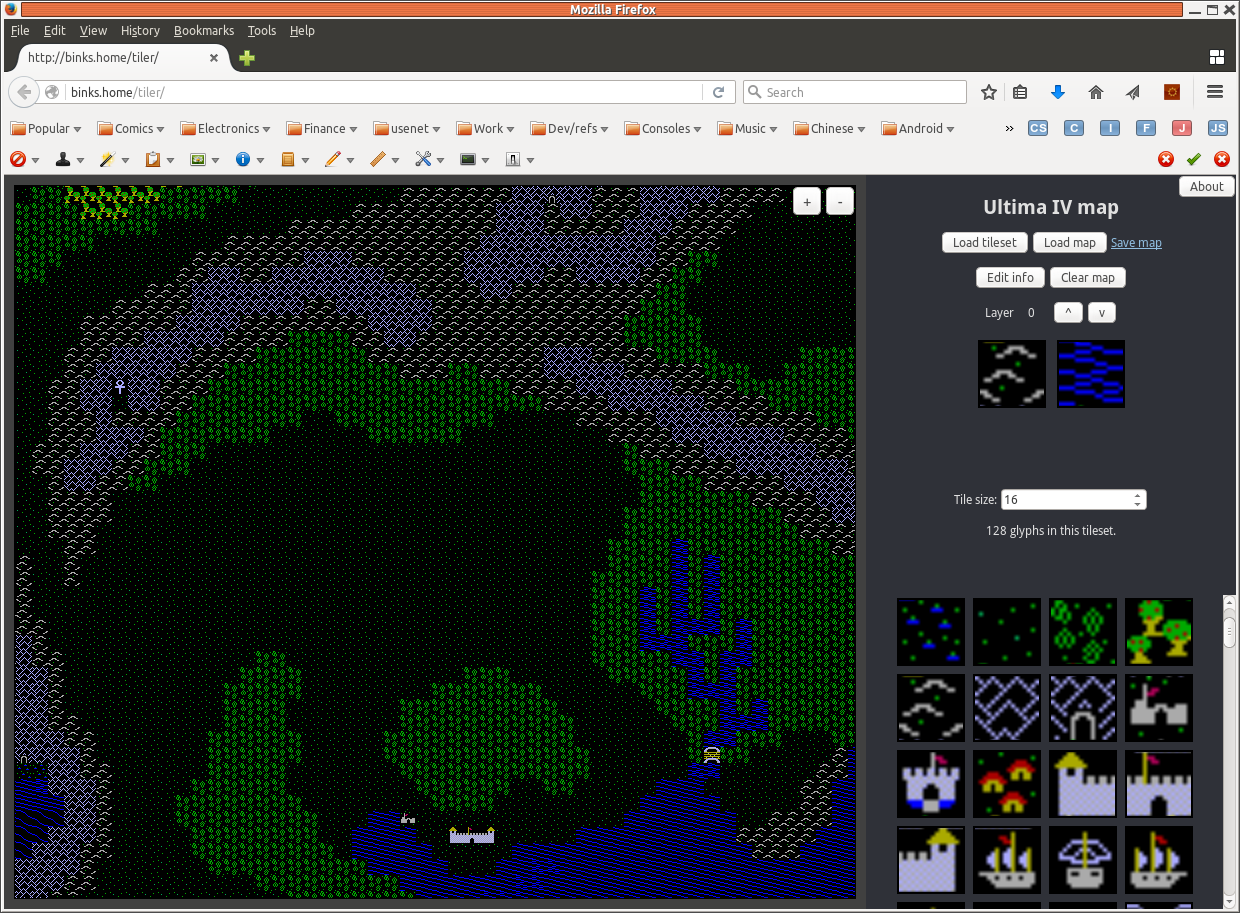Screen dimensions: 1240x913
Task: Click the Load map button
Action: coord(1069,242)
